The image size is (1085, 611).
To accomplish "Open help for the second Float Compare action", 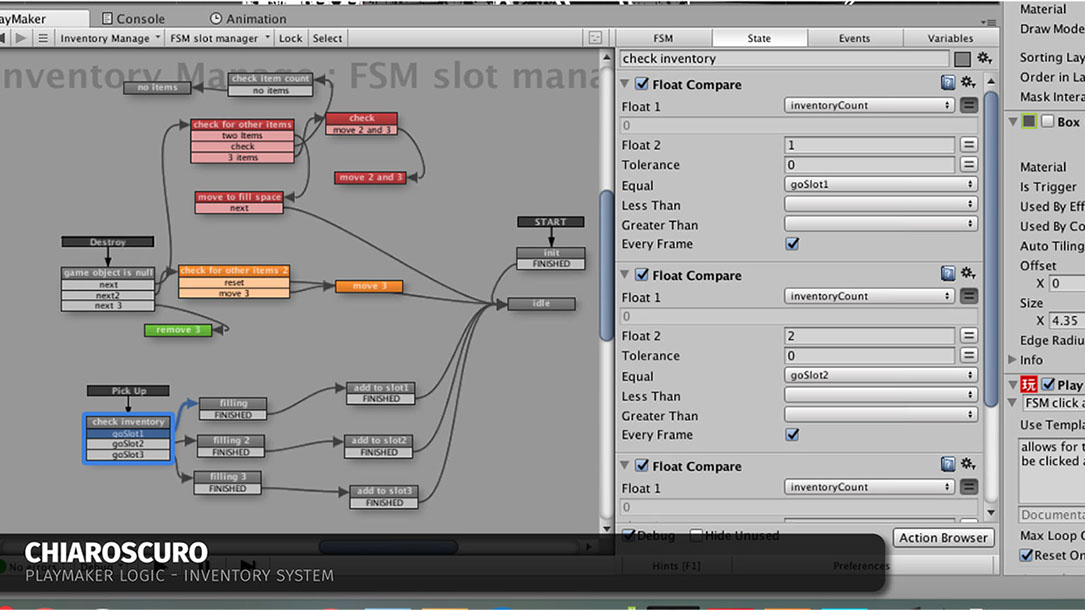I will 948,274.
